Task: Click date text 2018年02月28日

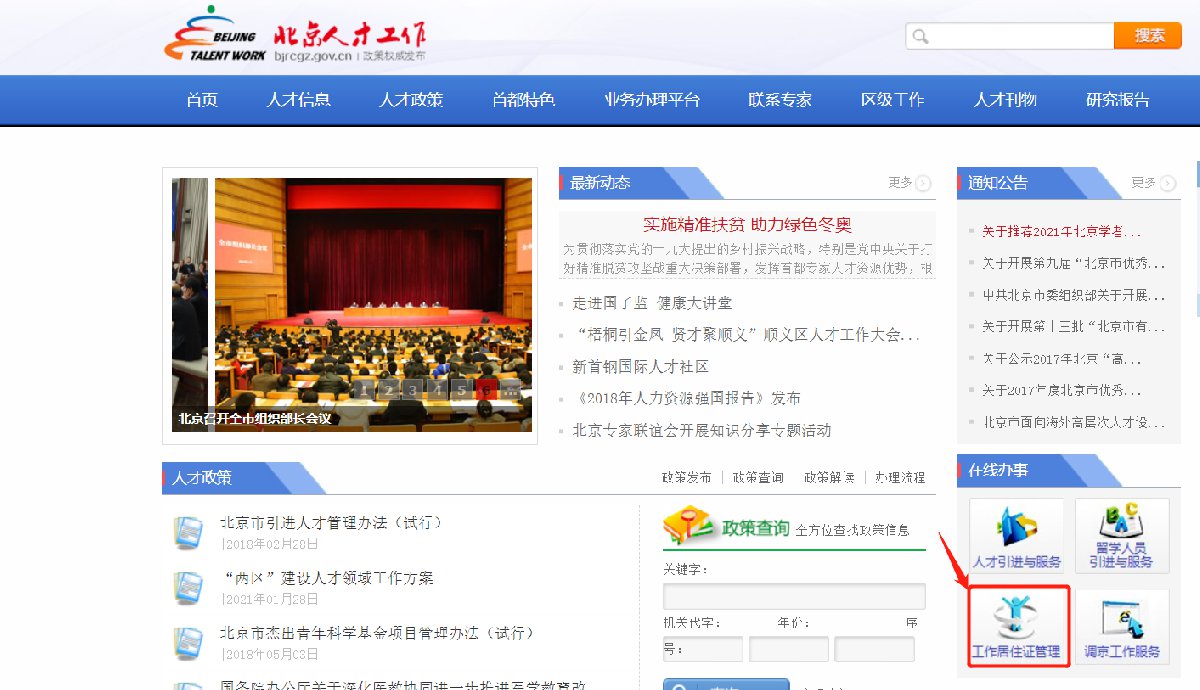Action: tap(269, 544)
